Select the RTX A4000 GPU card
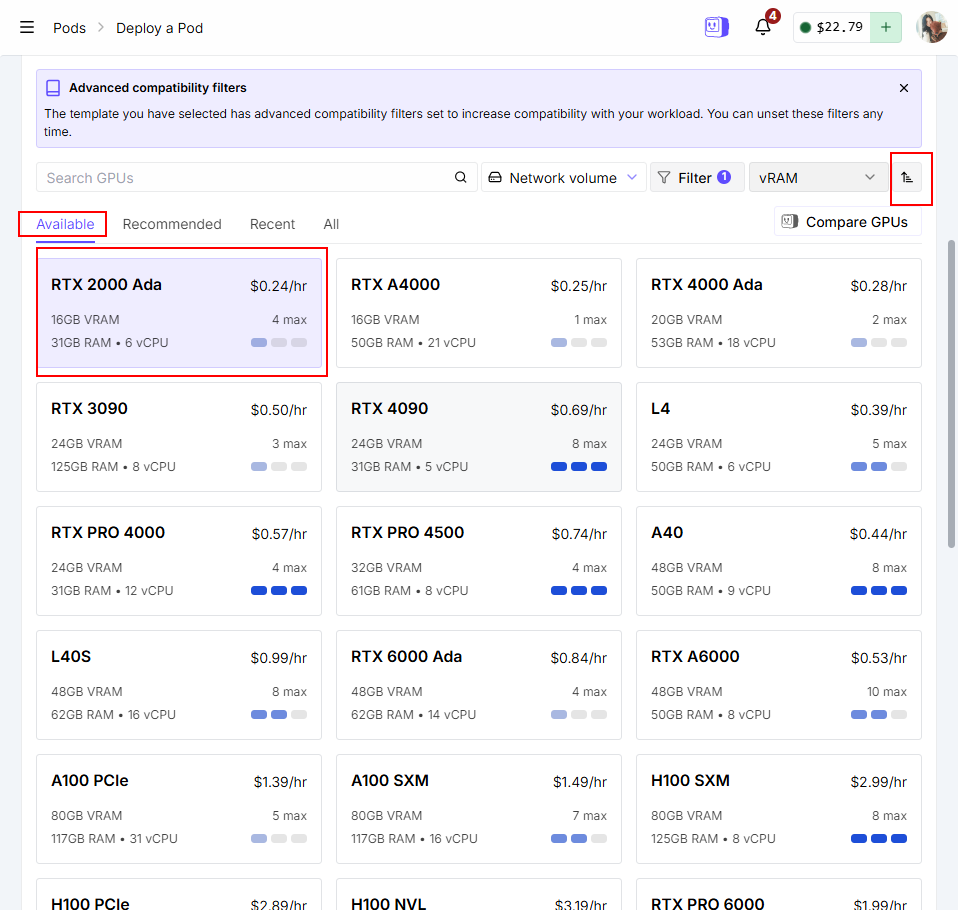The height and width of the screenshot is (910, 958). (x=478, y=313)
